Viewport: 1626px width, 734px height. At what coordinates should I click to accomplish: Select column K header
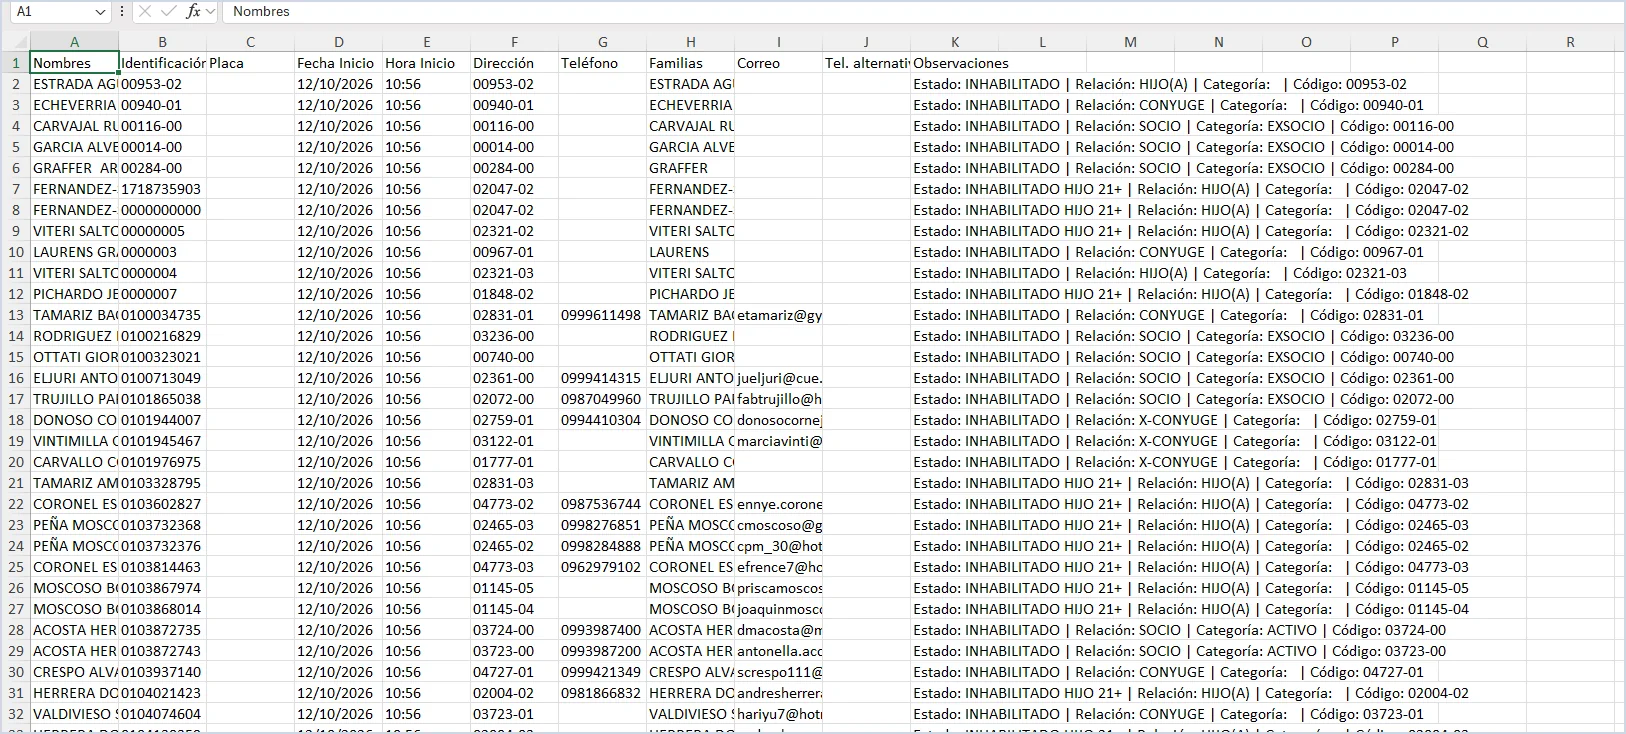[x=954, y=42]
